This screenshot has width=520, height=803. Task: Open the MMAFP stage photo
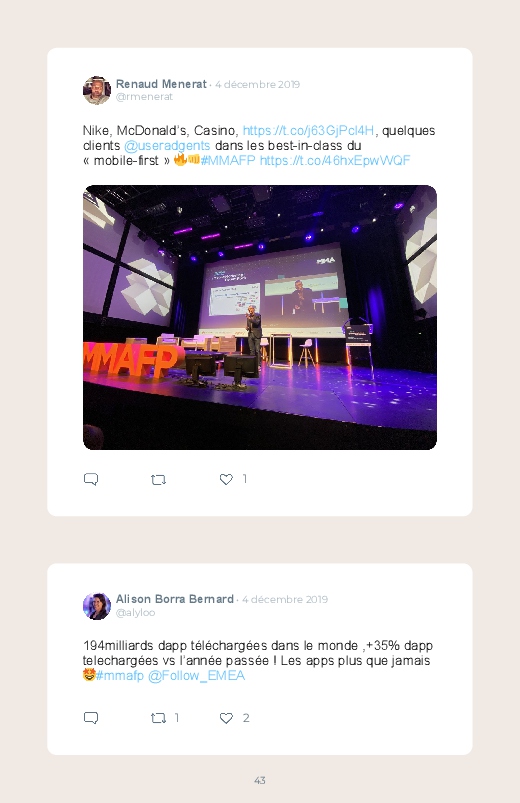260,318
